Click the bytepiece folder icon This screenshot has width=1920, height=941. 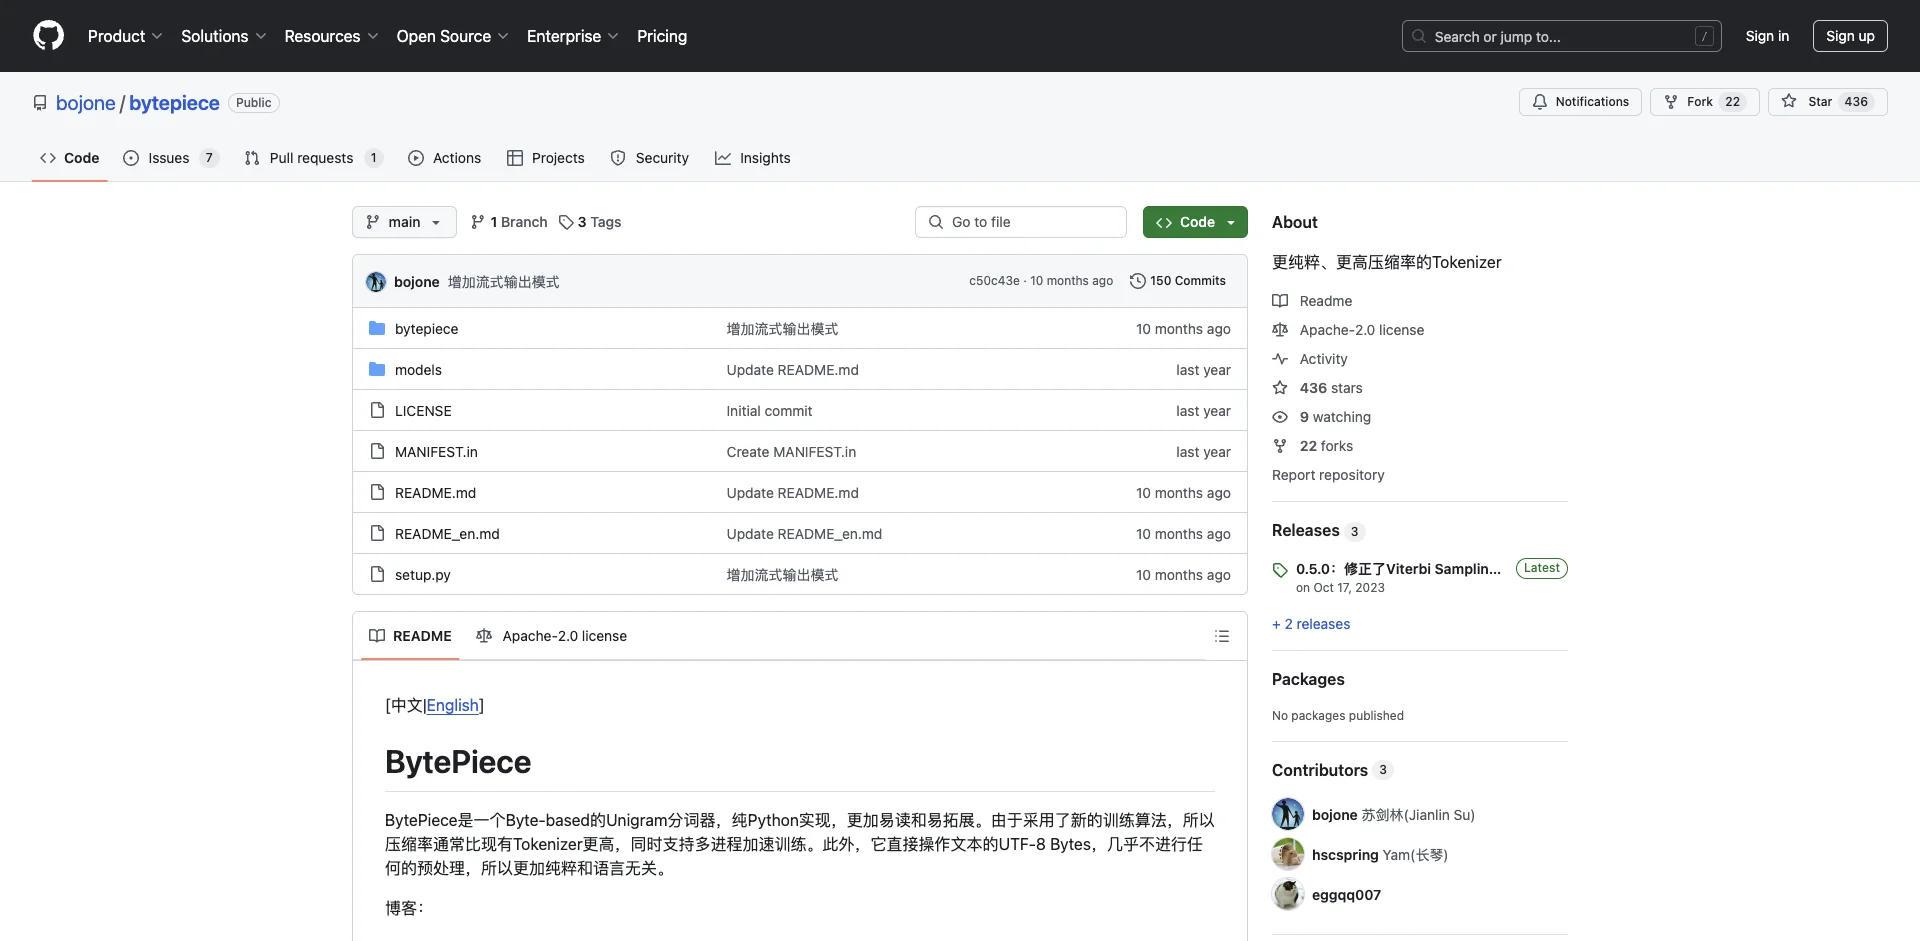pyautogui.click(x=377, y=328)
